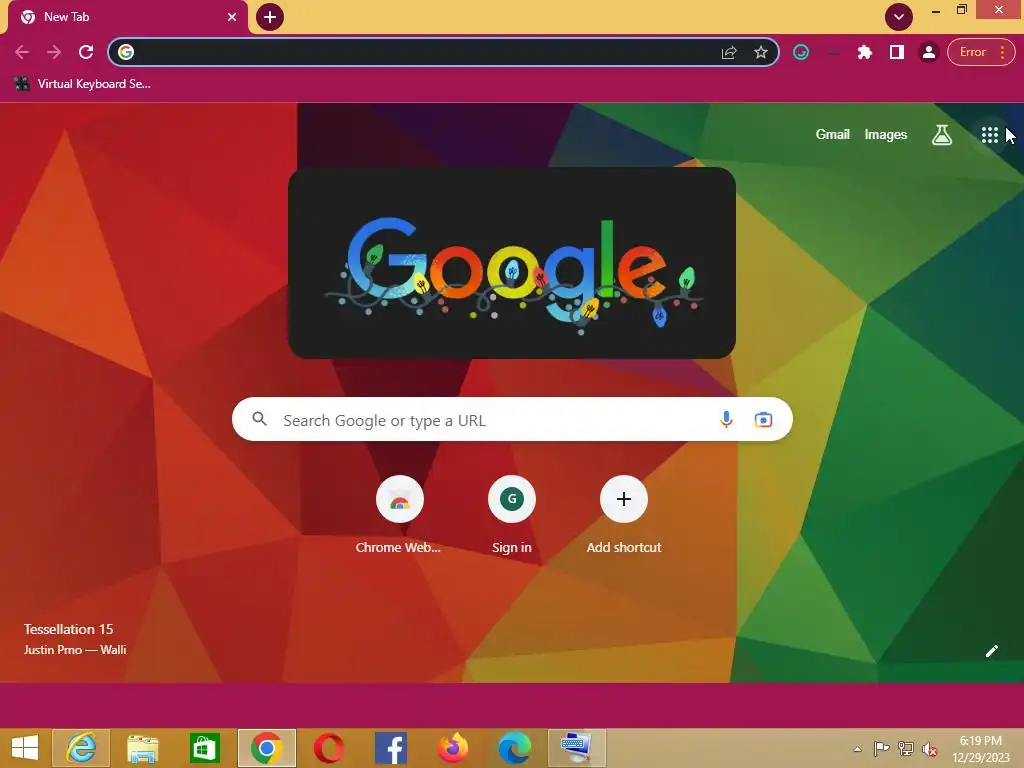Open Facebook taskbar icon
Image resolution: width=1024 pixels, height=768 pixels.
coord(391,748)
